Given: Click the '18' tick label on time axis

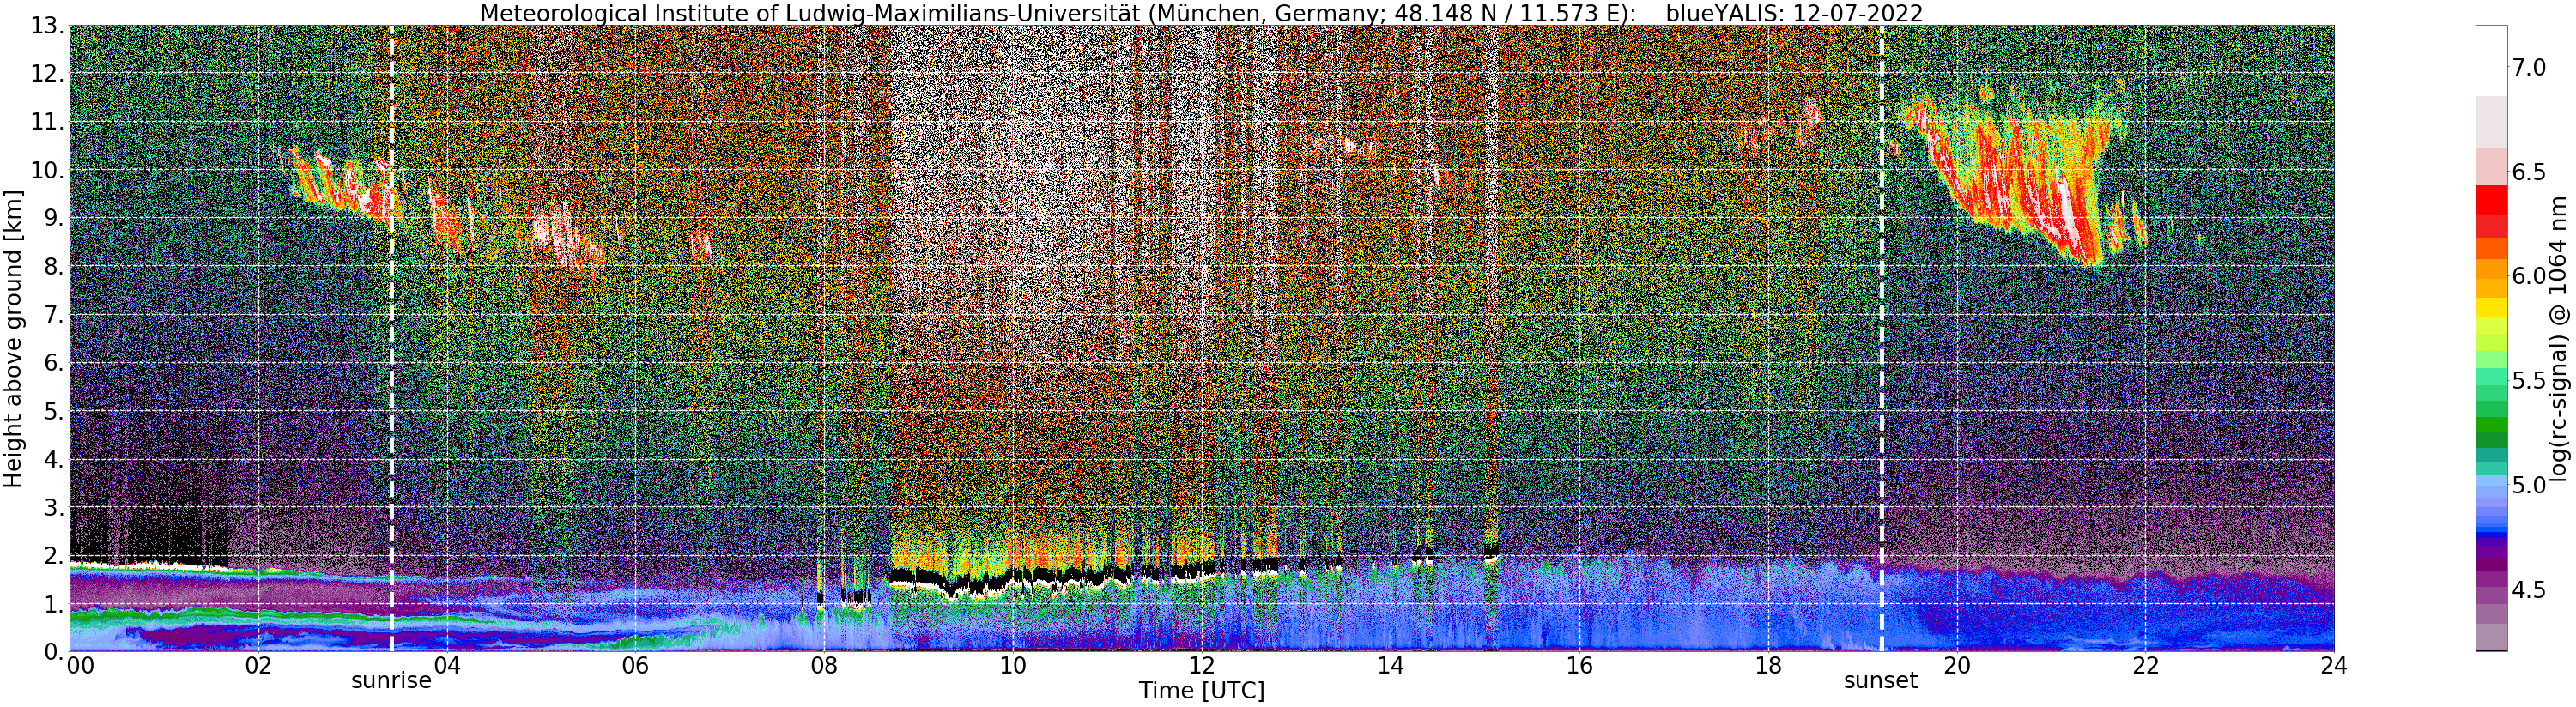Looking at the screenshot, I should (1768, 666).
